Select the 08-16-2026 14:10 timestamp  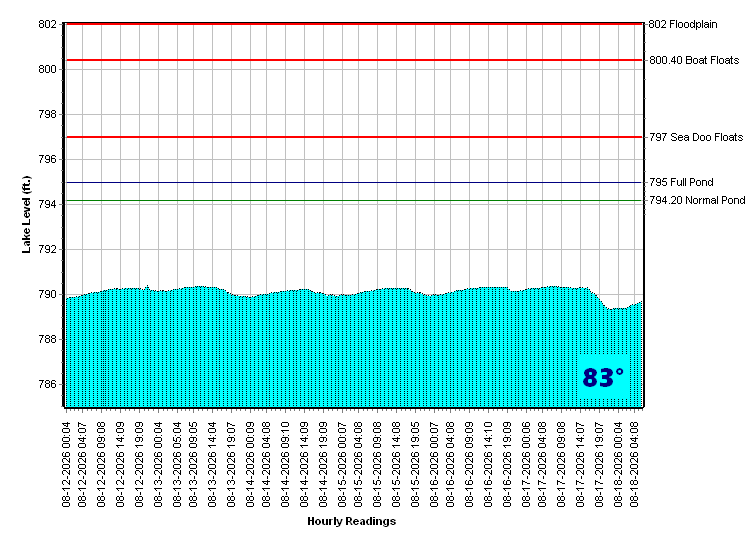487,464
